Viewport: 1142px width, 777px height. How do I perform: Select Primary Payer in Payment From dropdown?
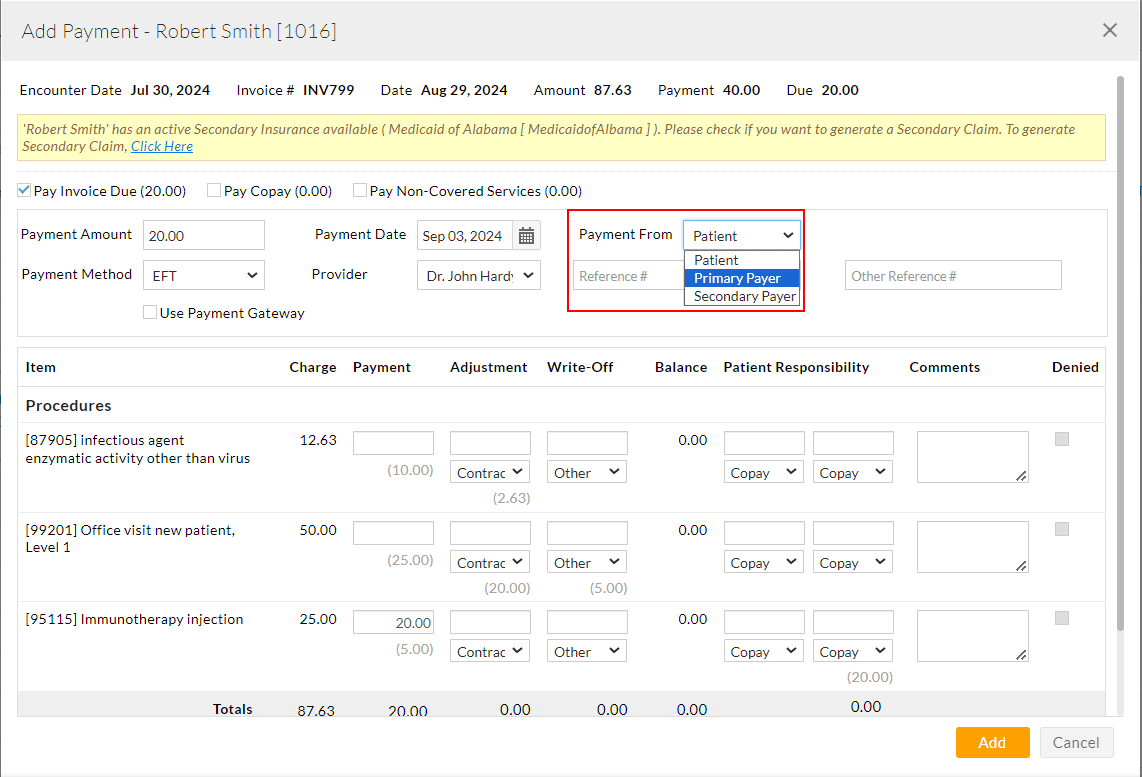click(741, 277)
